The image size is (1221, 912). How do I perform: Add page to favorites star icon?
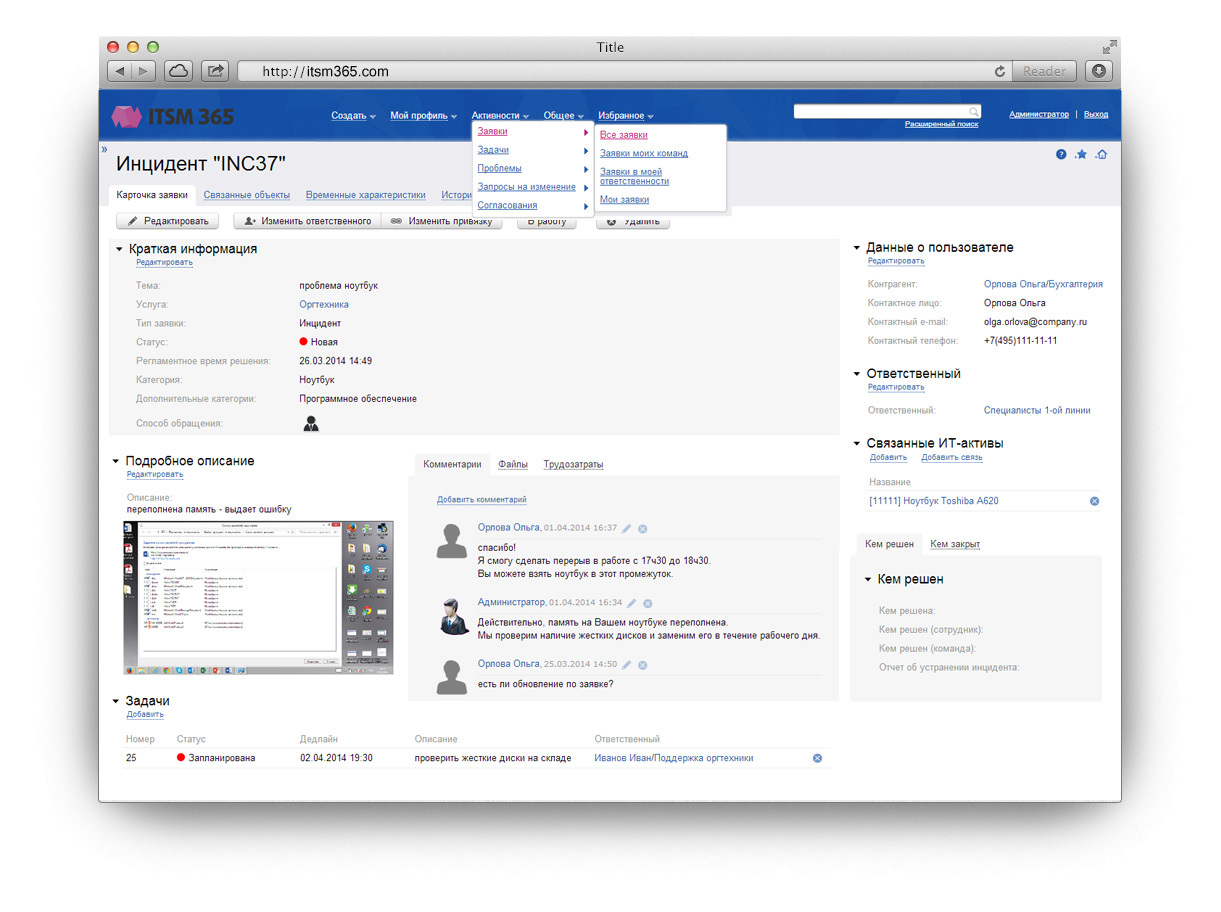pos(1081,154)
